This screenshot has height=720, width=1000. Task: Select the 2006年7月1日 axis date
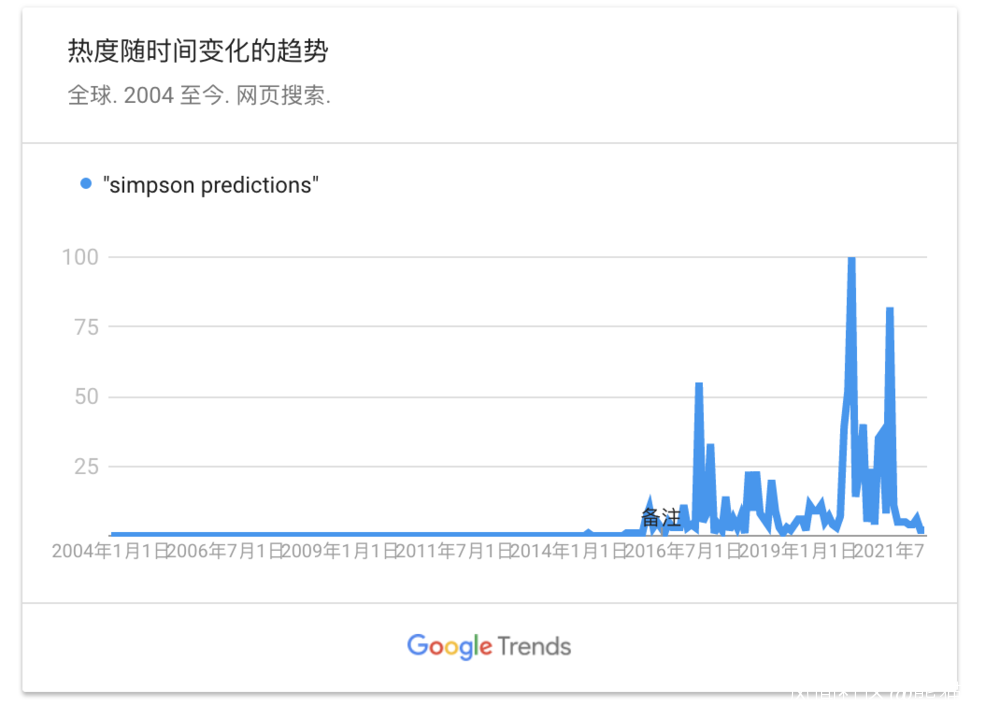click(x=223, y=551)
